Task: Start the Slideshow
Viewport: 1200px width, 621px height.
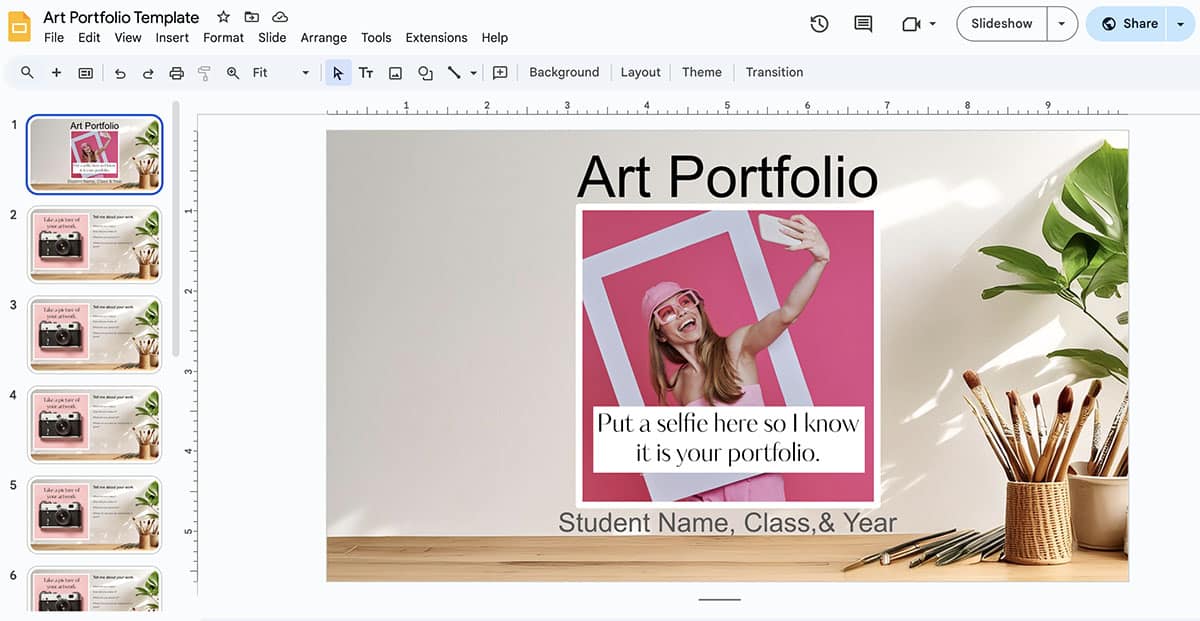Action: click(x=1000, y=23)
